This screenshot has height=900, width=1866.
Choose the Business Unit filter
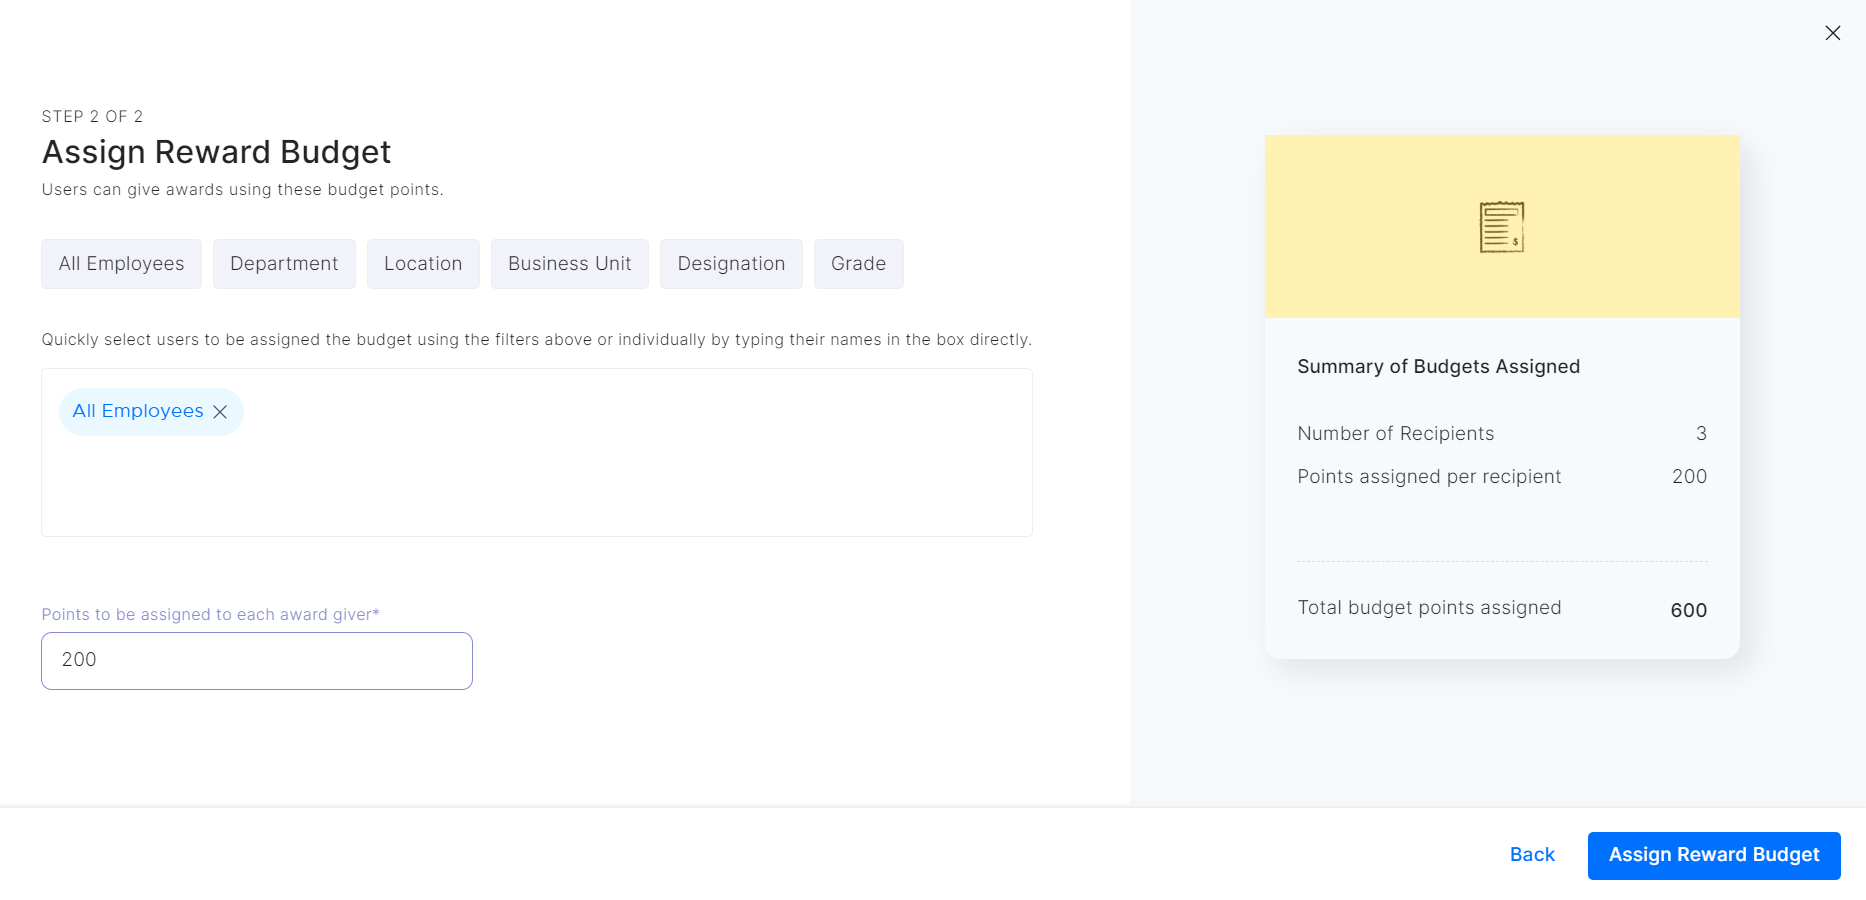coord(569,264)
